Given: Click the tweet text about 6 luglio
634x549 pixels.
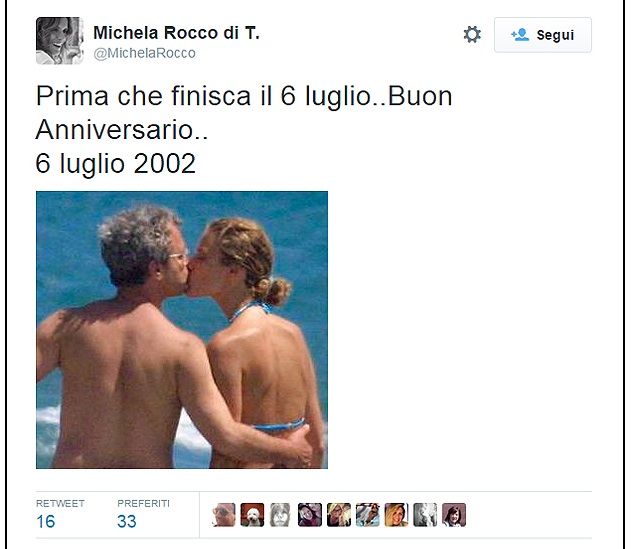Looking at the screenshot, I should coord(244,129).
